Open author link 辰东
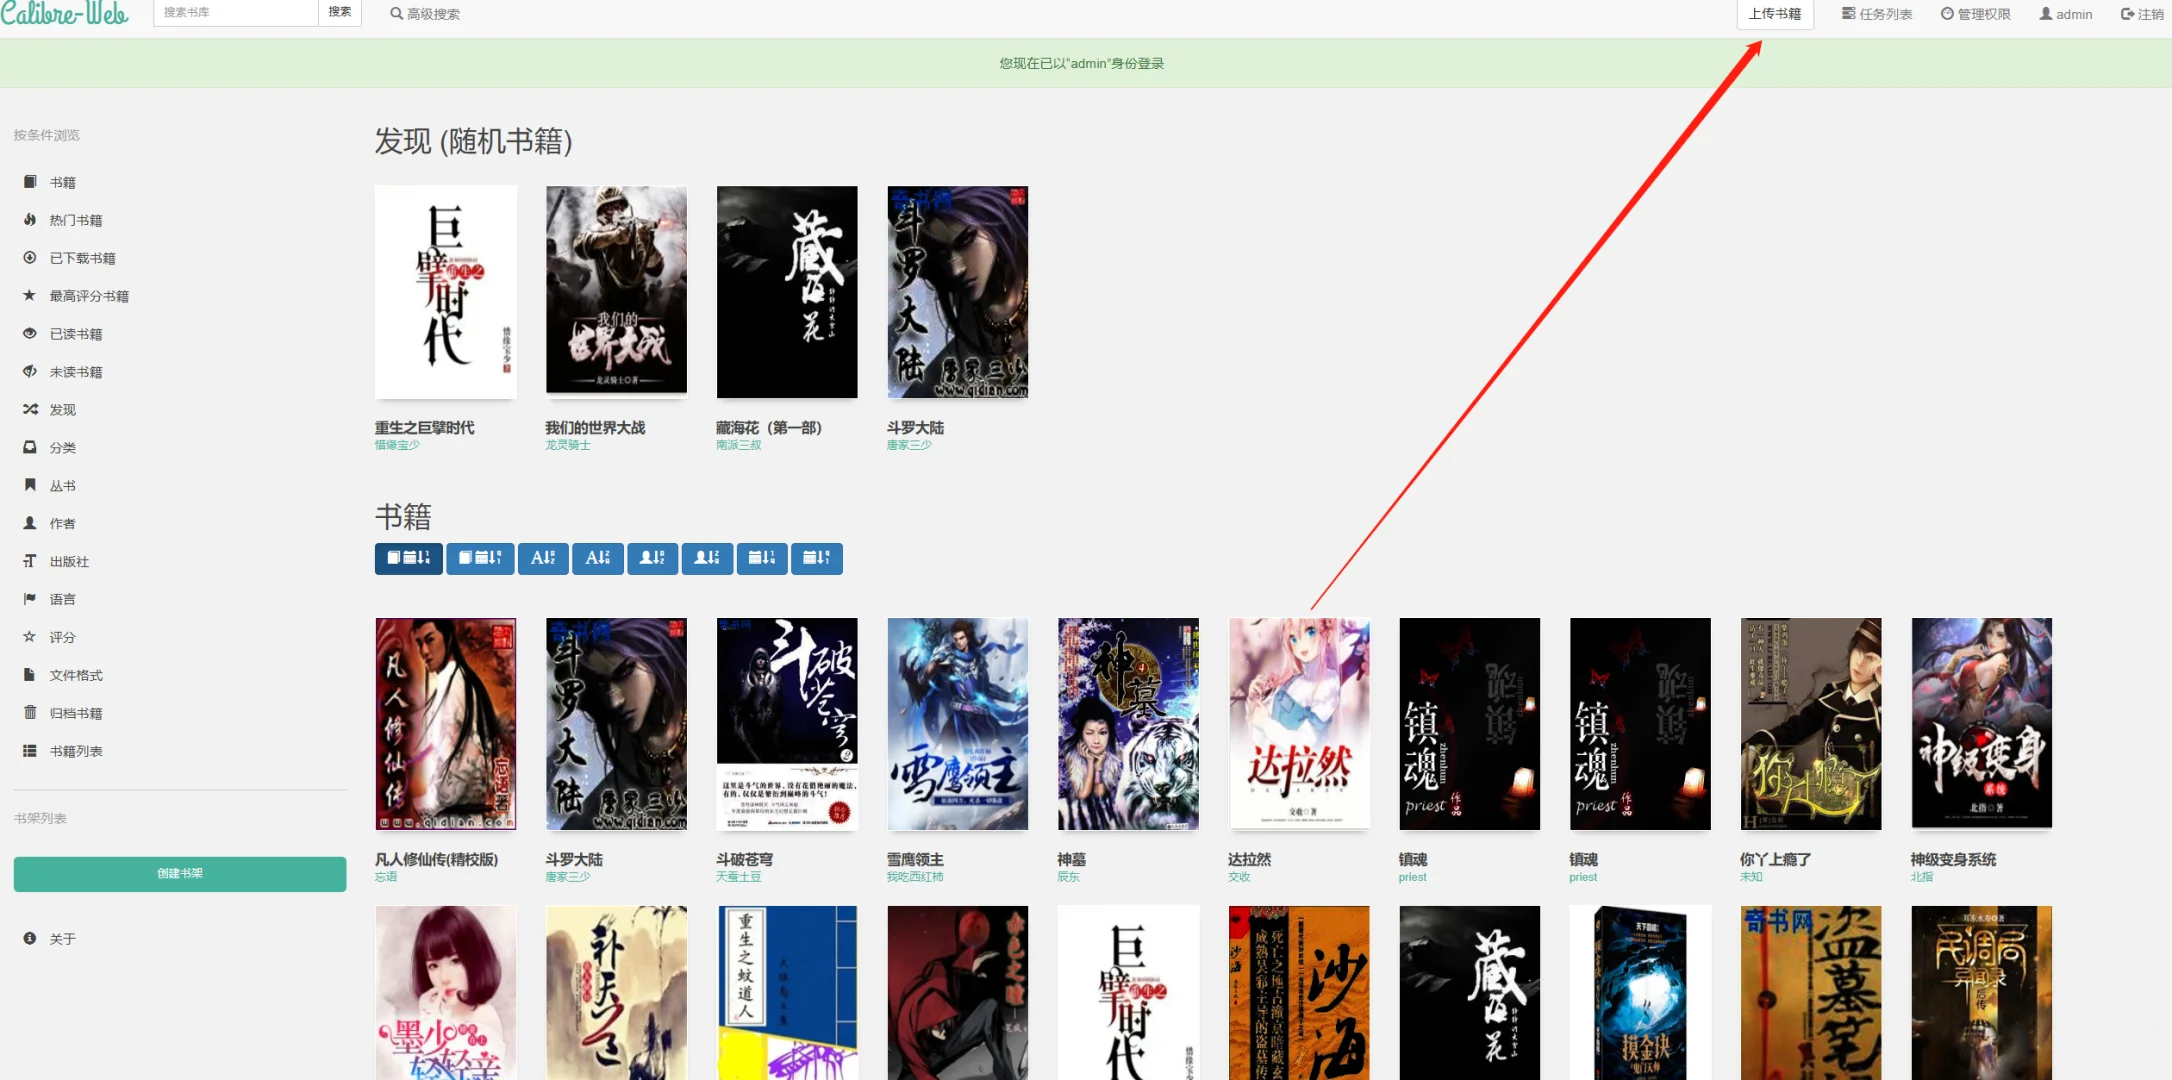Image resolution: width=2172 pixels, height=1080 pixels. tap(1069, 877)
